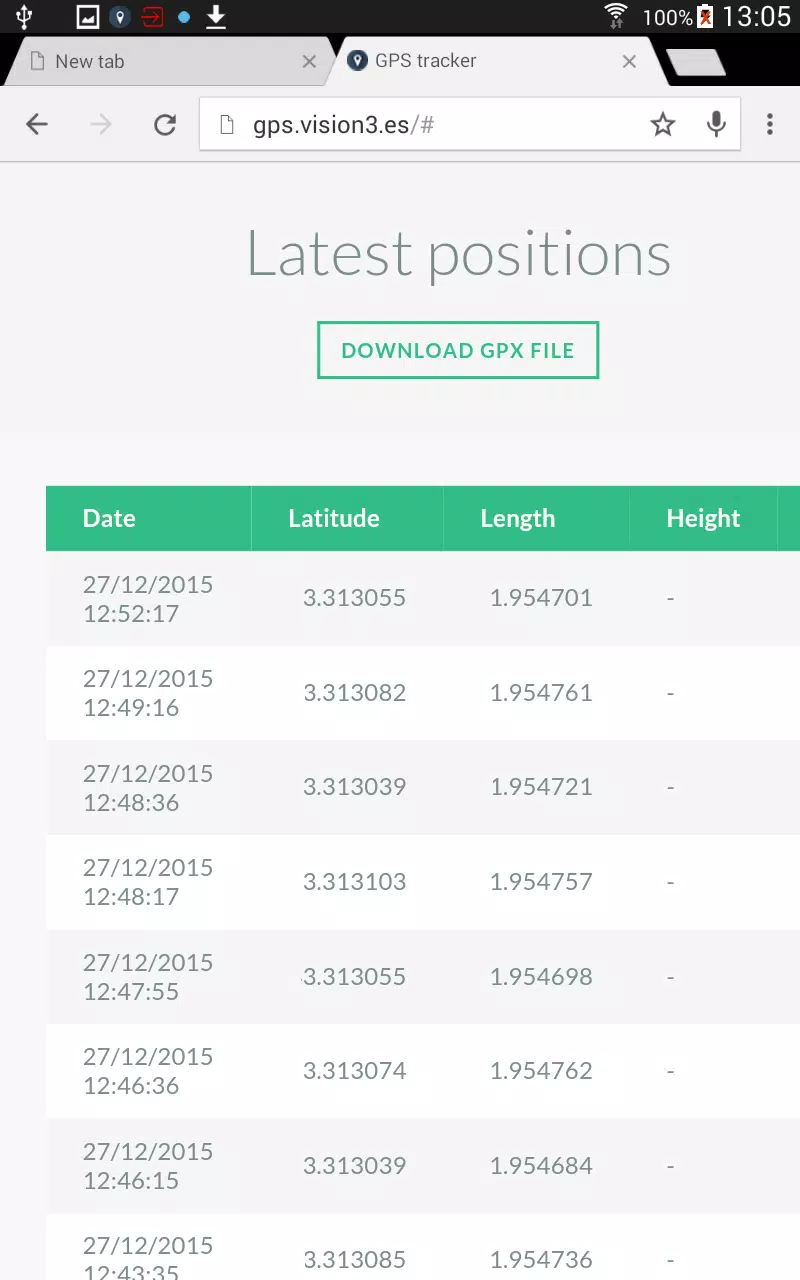Image resolution: width=800 pixels, height=1280 pixels.
Task: Click the Download GPX File button
Action: (458, 350)
